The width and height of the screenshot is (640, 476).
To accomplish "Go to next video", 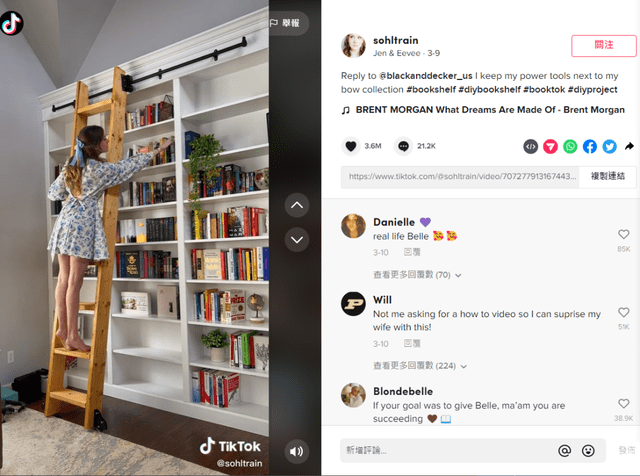I will [297, 239].
